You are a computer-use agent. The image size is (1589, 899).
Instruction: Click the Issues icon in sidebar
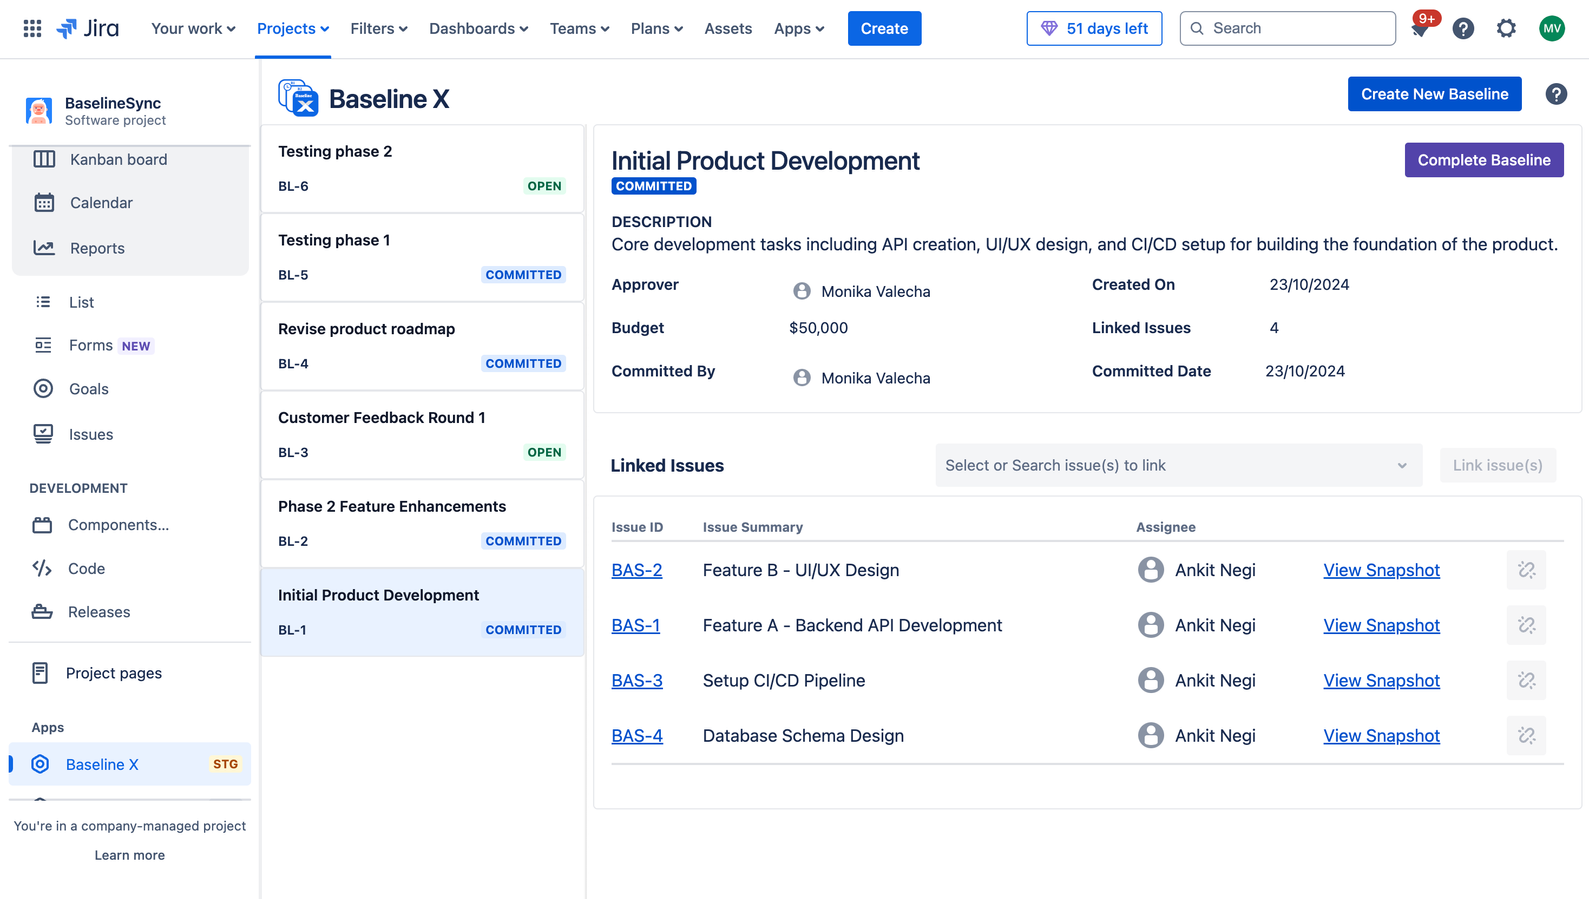(x=43, y=434)
